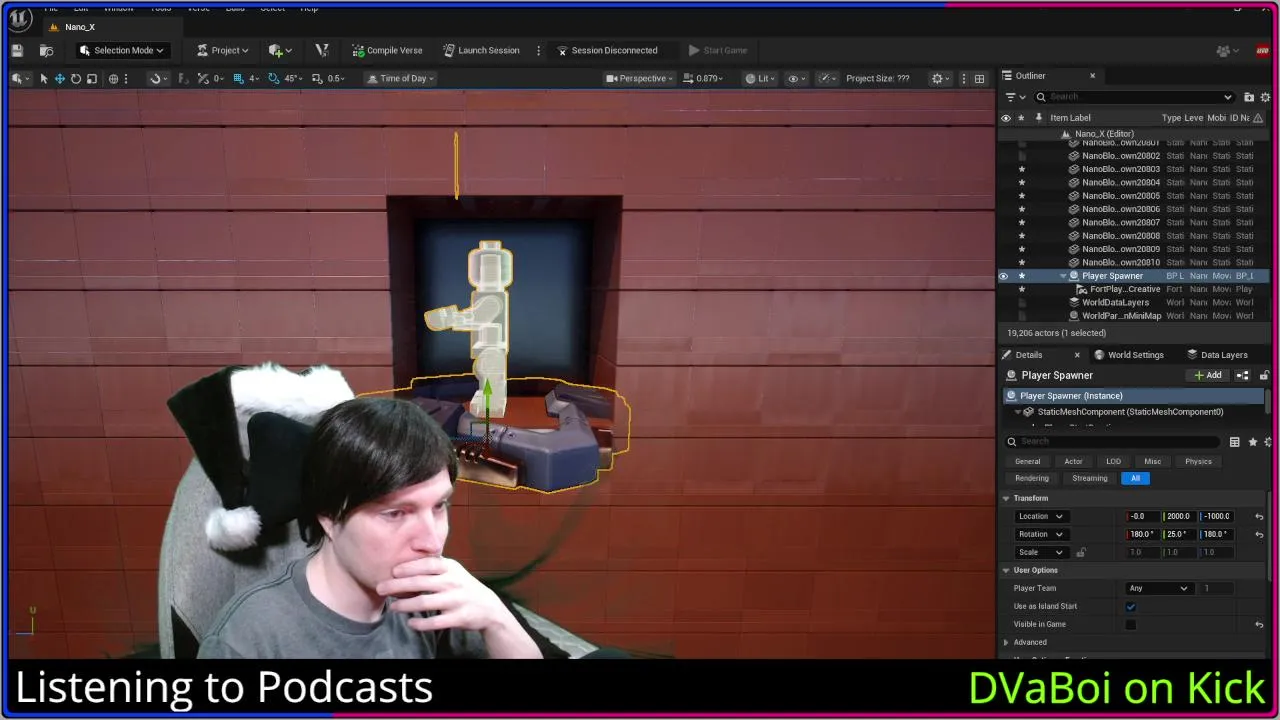Image resolution: width=1280 pixels, height=720 pixels.
Task: Open the viewport settings gear dropdown
Action: 941,78
